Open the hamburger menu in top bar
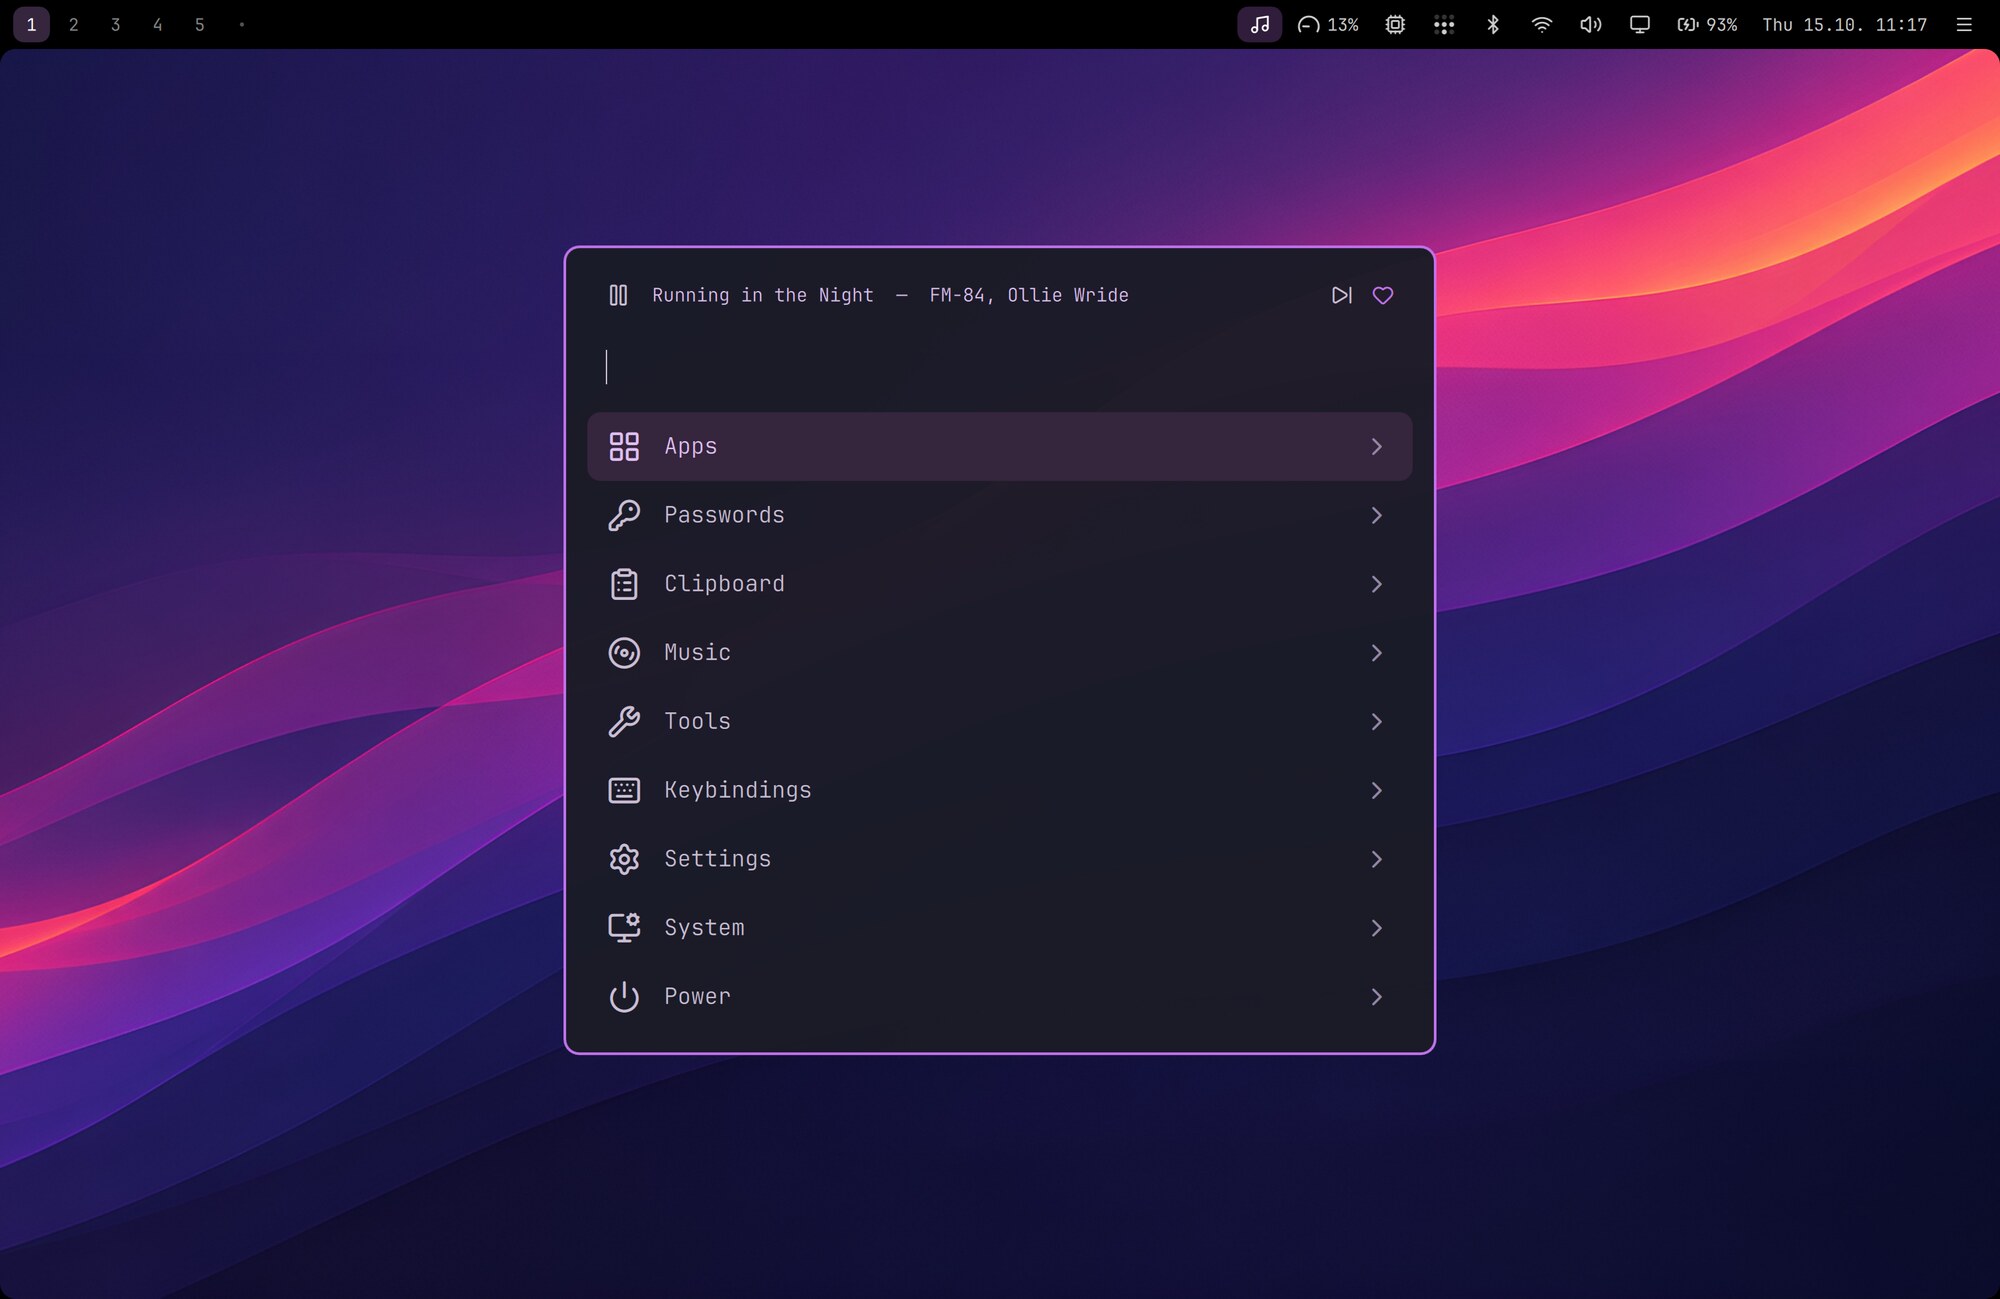 coord(1964,24)
